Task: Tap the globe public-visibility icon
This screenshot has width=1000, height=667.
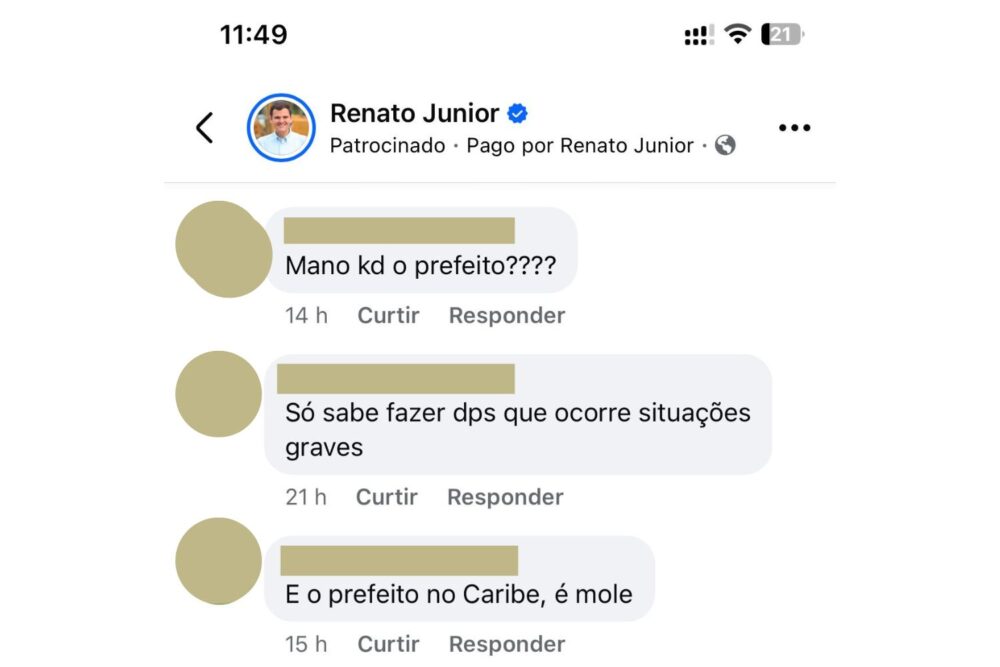Action: pos(726,146)
